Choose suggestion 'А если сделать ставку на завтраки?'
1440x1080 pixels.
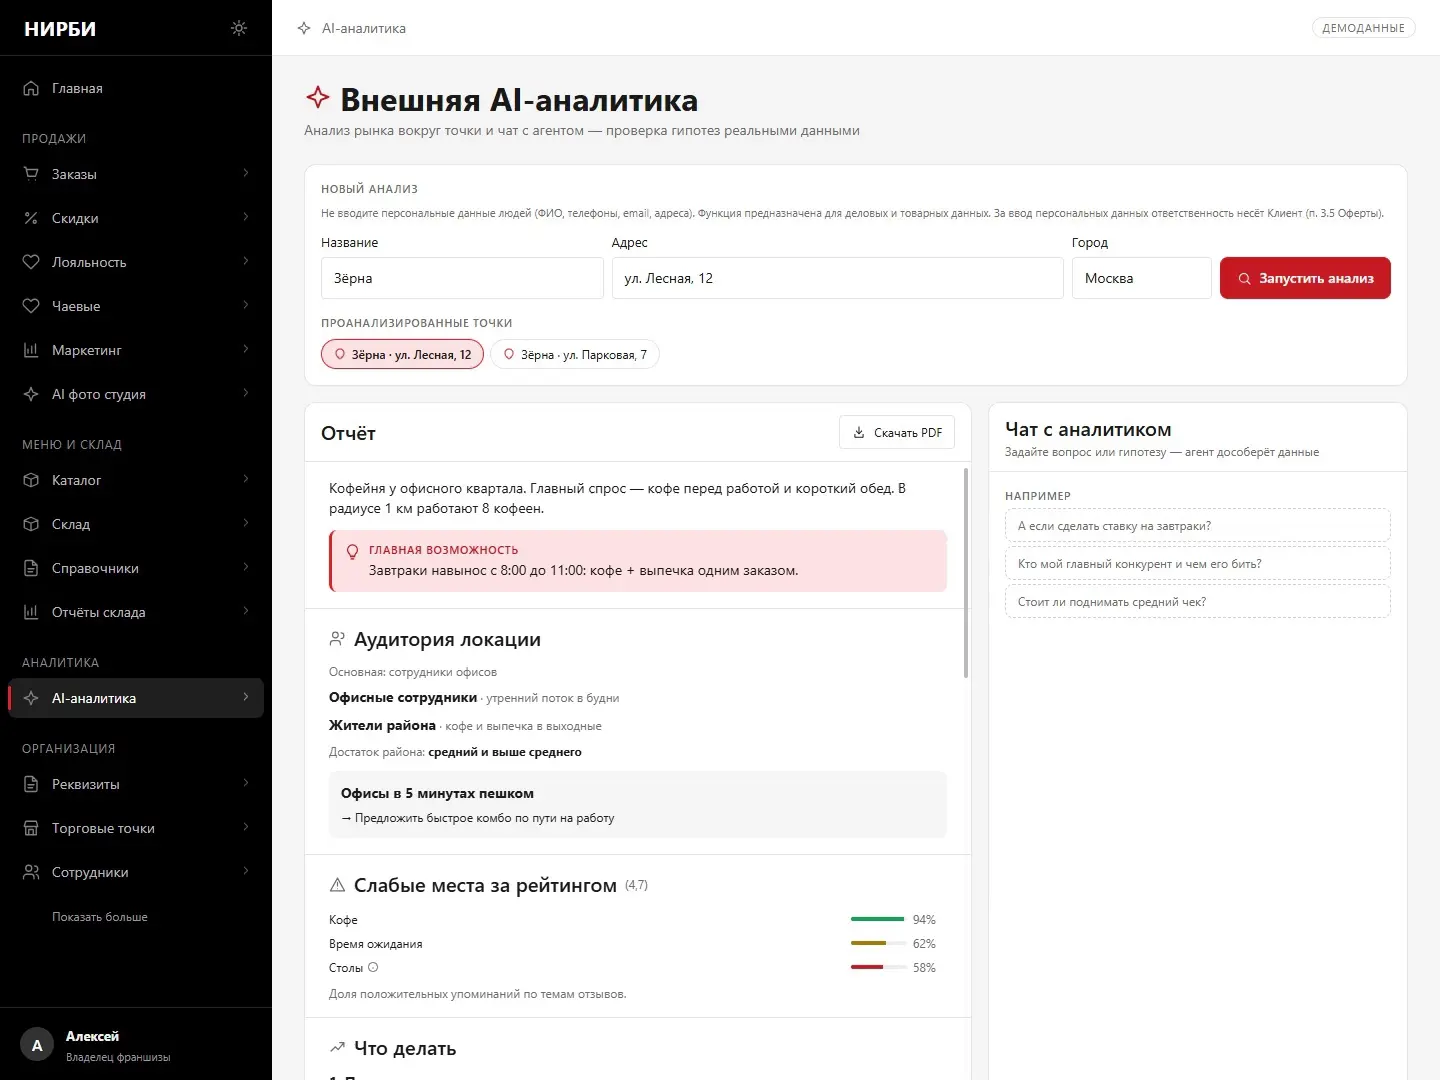(x=1198, y=526)
